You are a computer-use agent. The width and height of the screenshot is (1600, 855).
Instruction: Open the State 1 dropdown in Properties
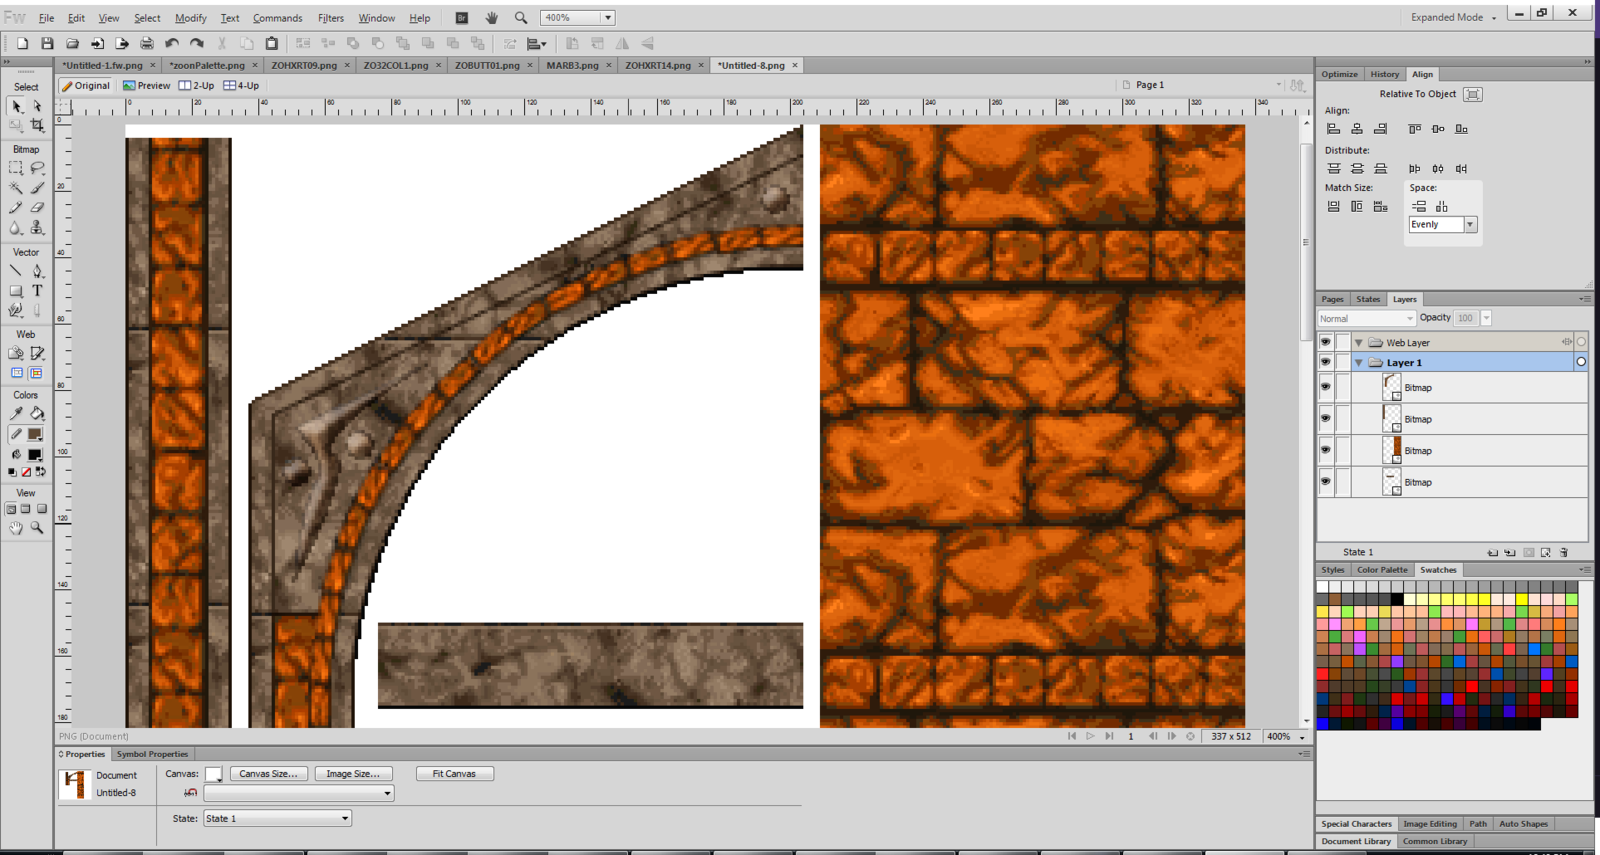[277, 818]
